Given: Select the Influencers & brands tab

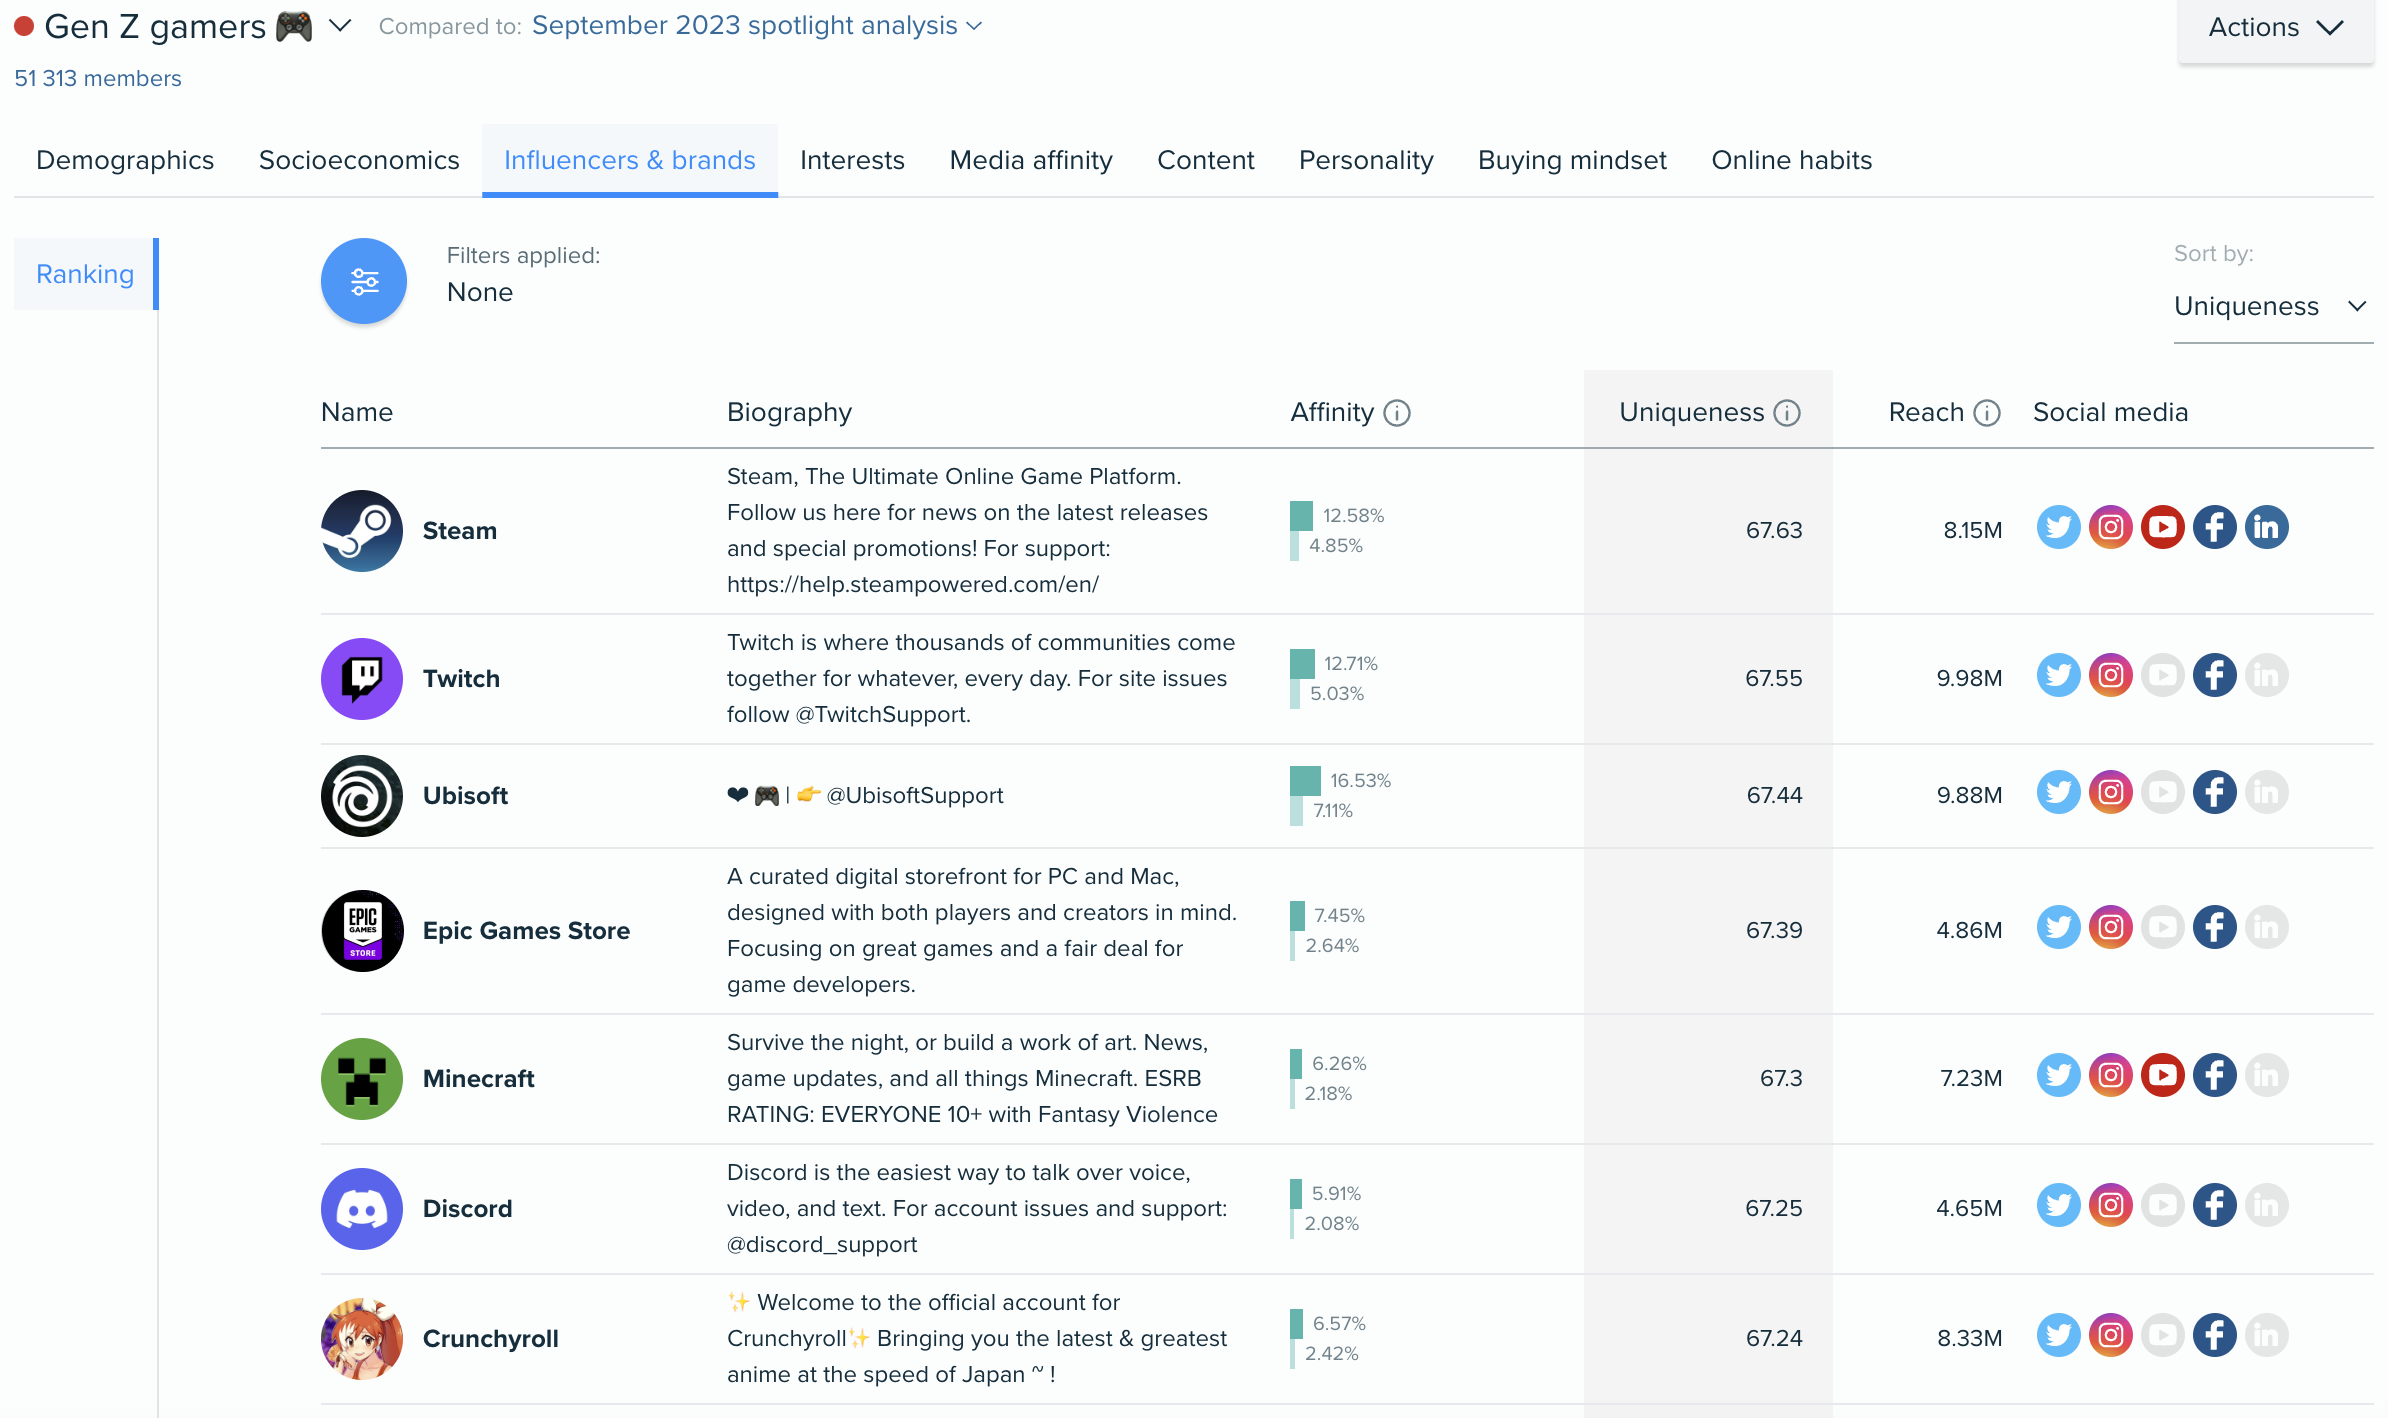Looking at the screenshot, I should [630, 160].
